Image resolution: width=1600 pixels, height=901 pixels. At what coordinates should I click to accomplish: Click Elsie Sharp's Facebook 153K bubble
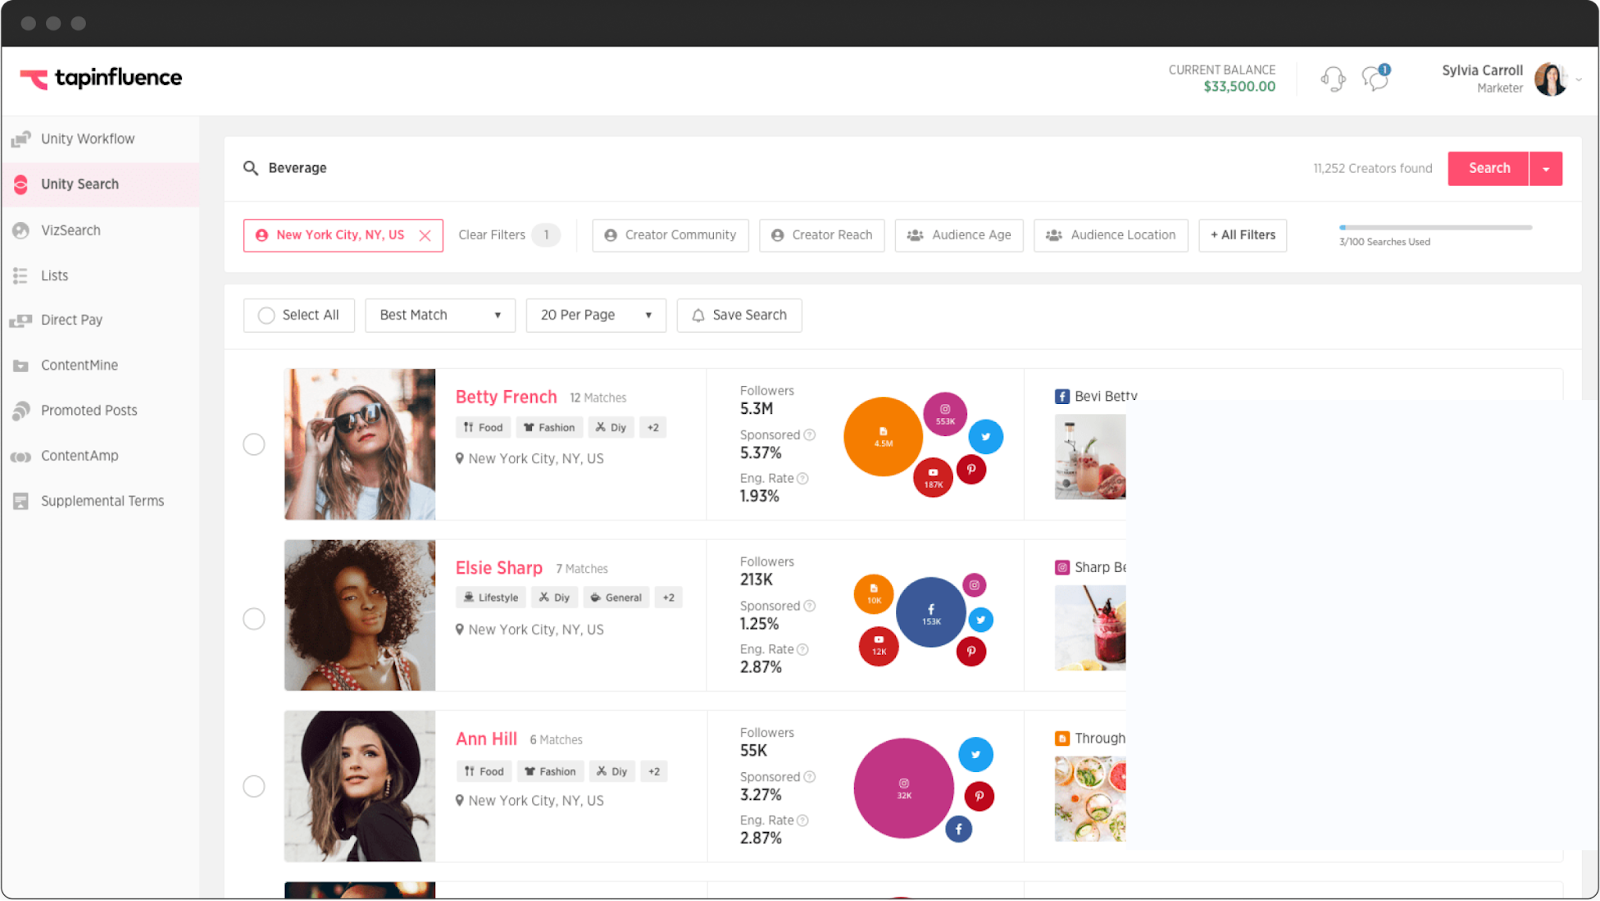click(x=931, y=612)
